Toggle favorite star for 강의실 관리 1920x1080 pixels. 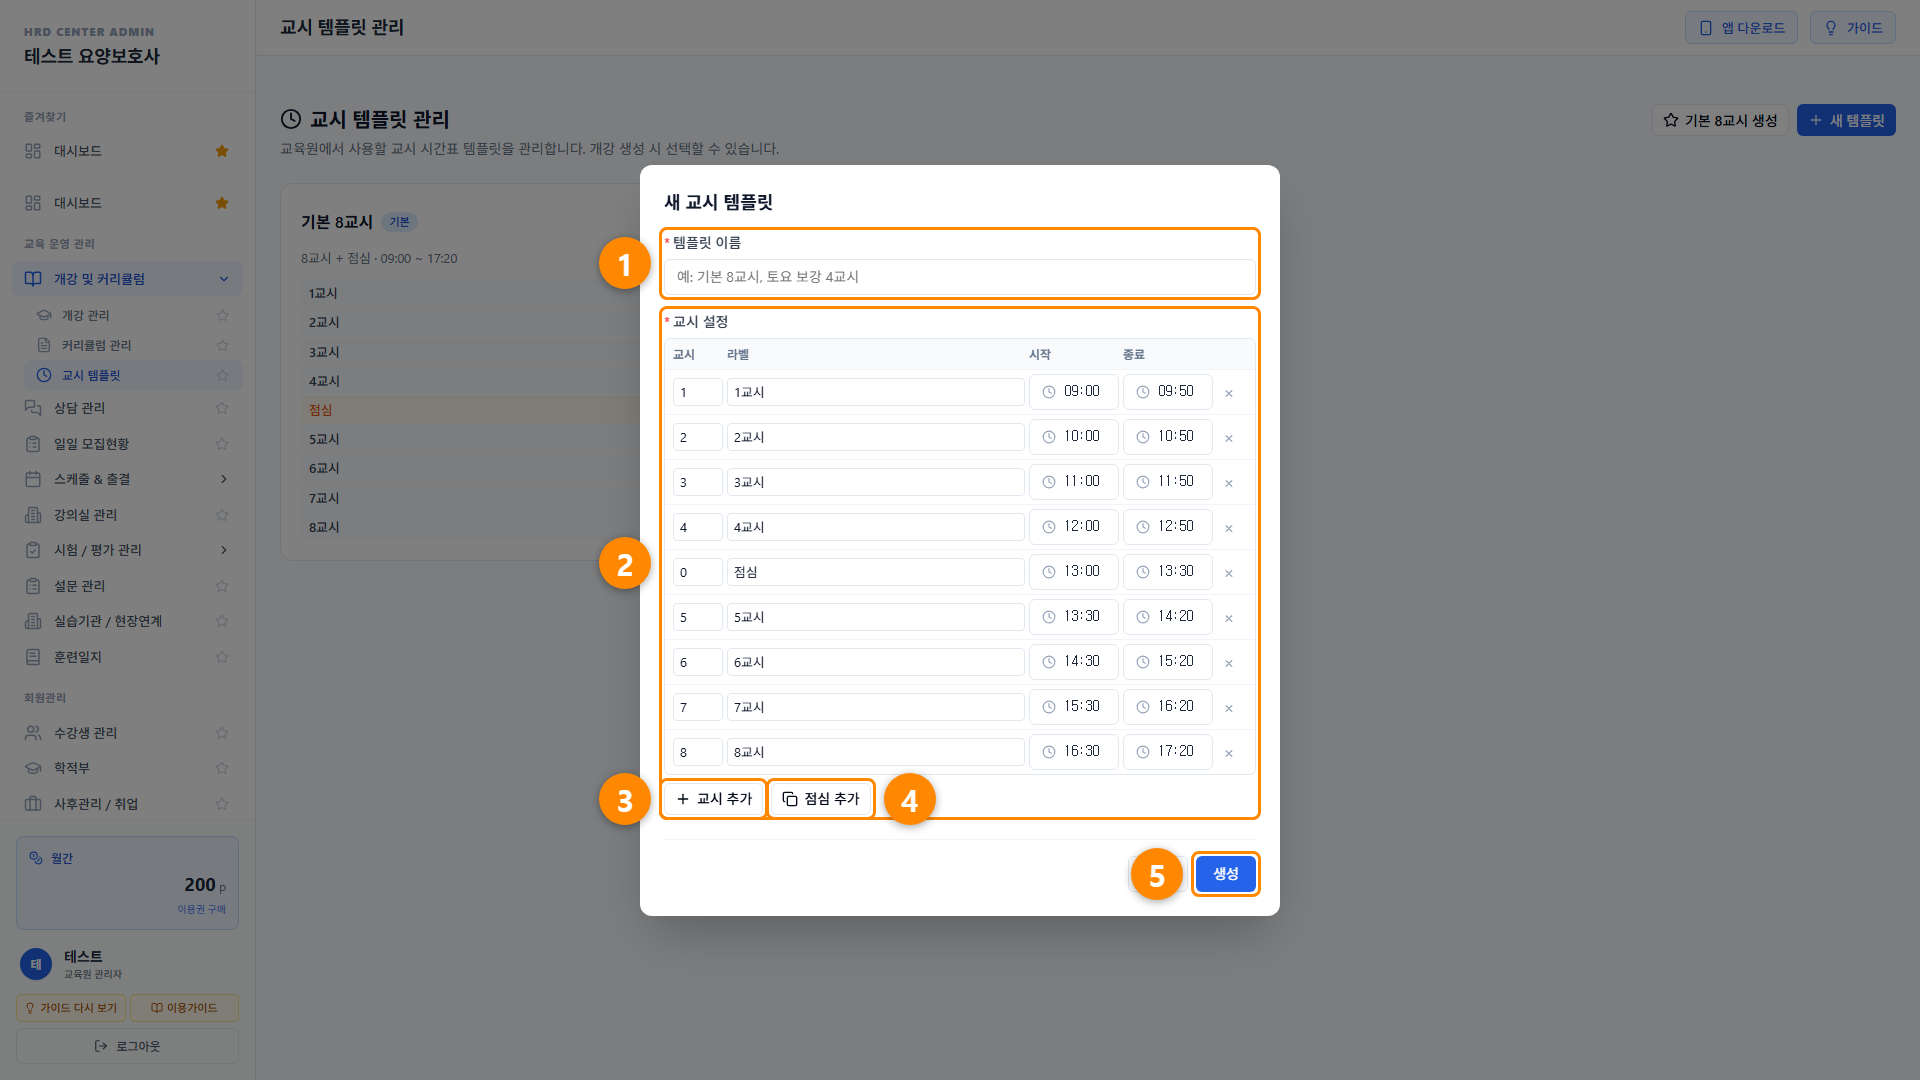(x=222, y=515)
